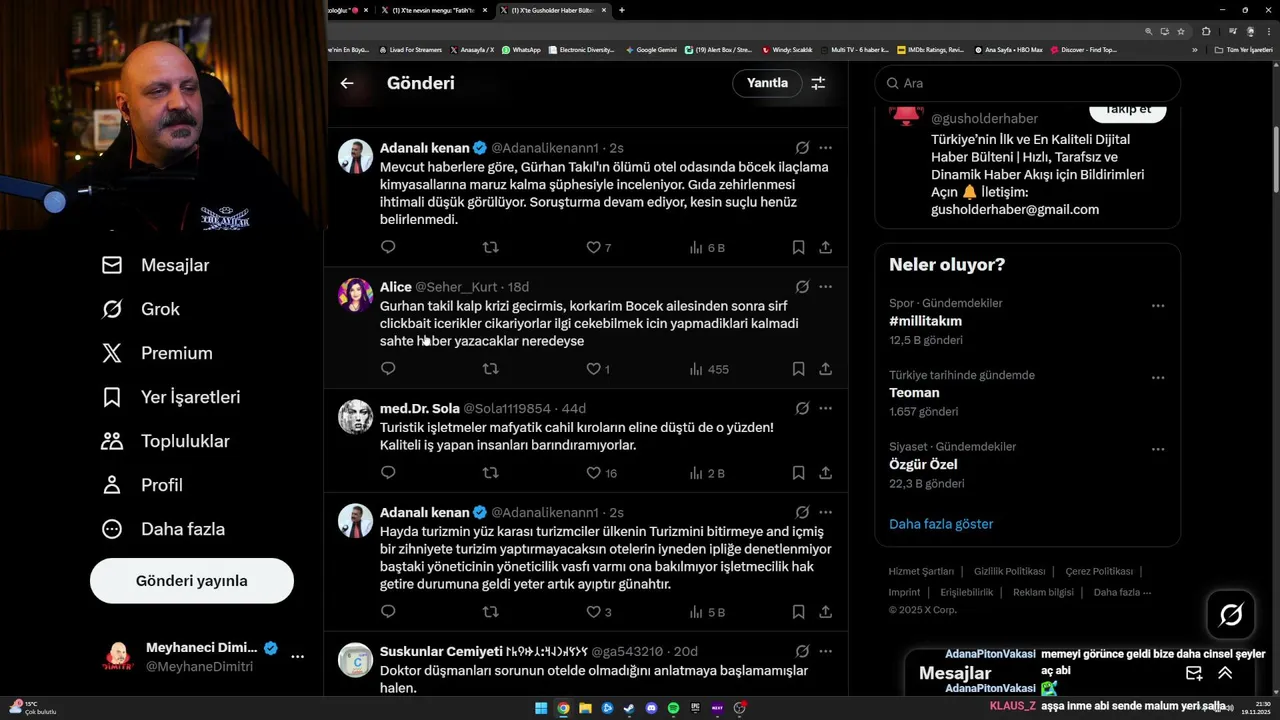1280x720 pixels.
Task: Share the first Adanalı kenan post
Action: click(826, 247)
